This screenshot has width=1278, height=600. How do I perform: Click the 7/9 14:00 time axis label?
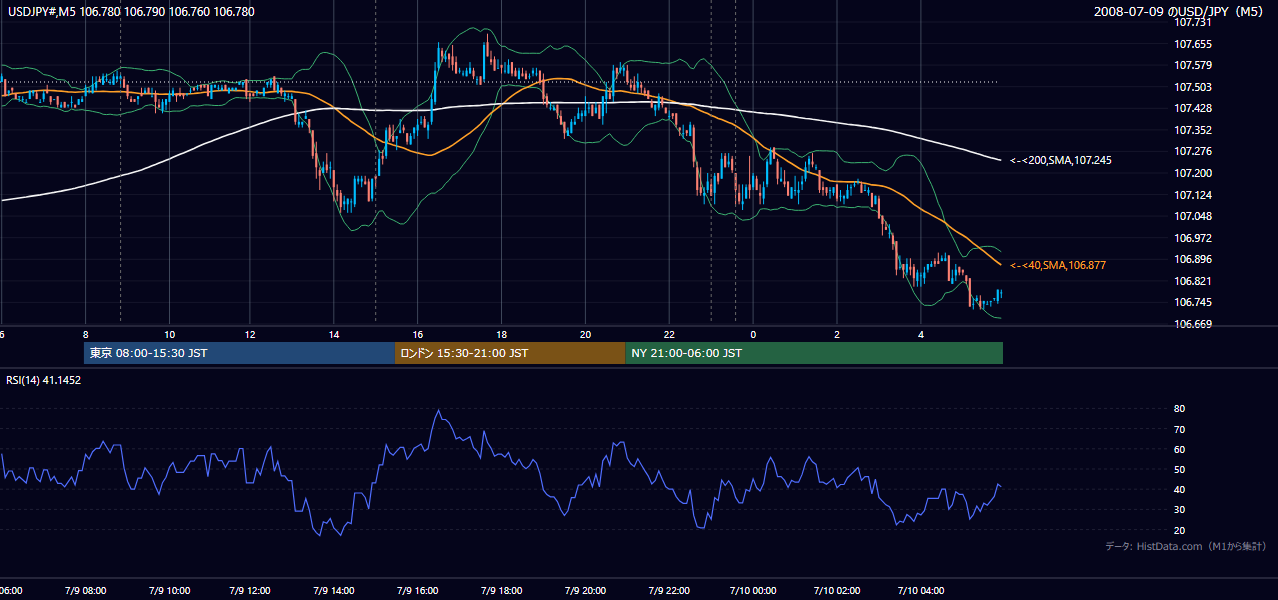tap(335, 591)
